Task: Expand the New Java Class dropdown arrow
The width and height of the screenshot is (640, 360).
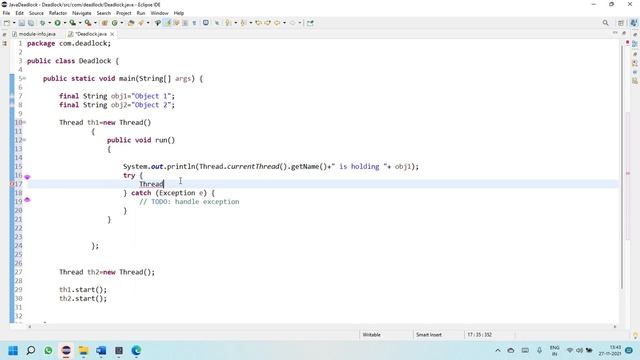Action: pyautogui.click(x=122, y=23)
